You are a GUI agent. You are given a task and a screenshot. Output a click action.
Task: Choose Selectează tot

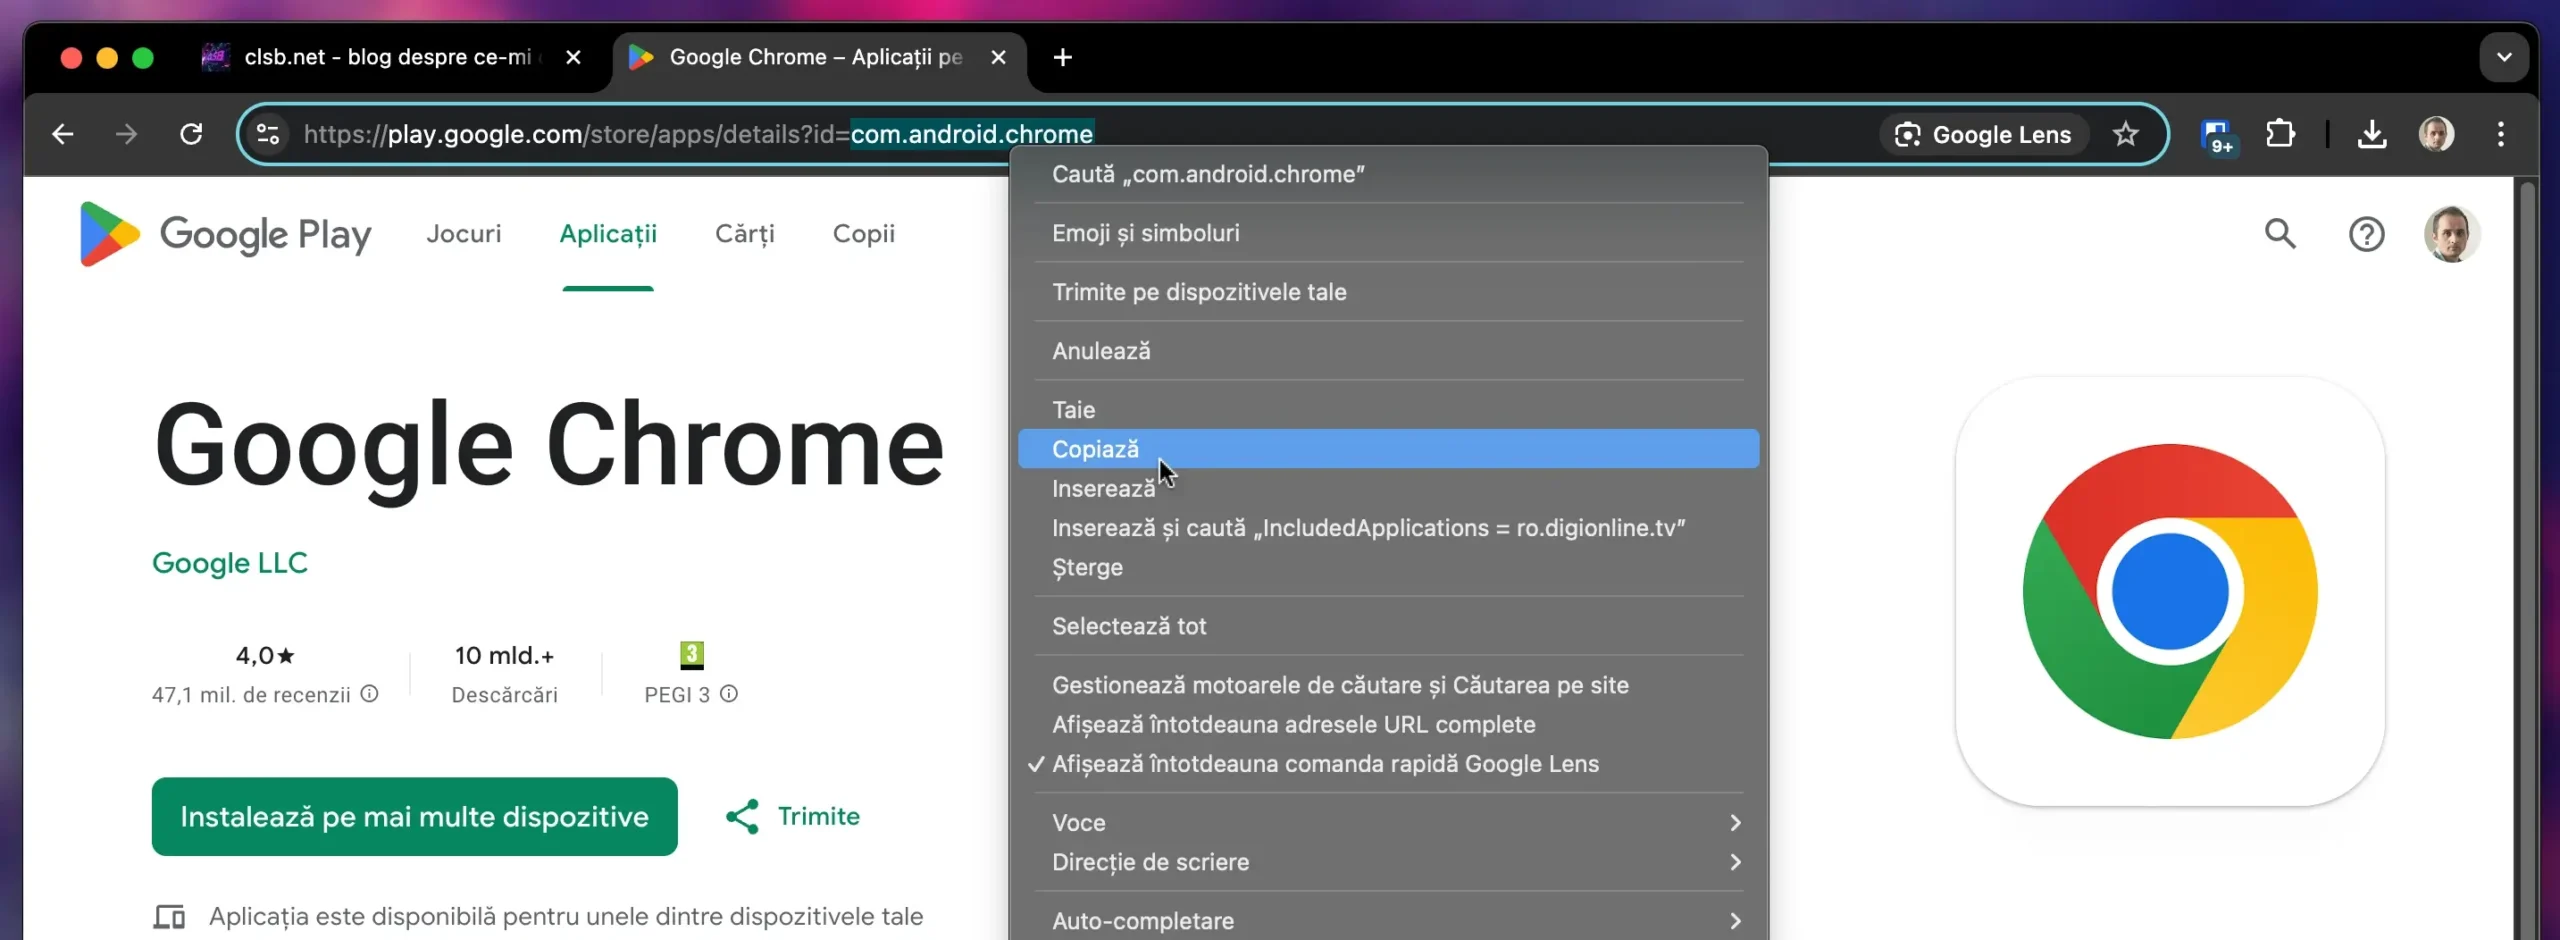point(1389,626)
